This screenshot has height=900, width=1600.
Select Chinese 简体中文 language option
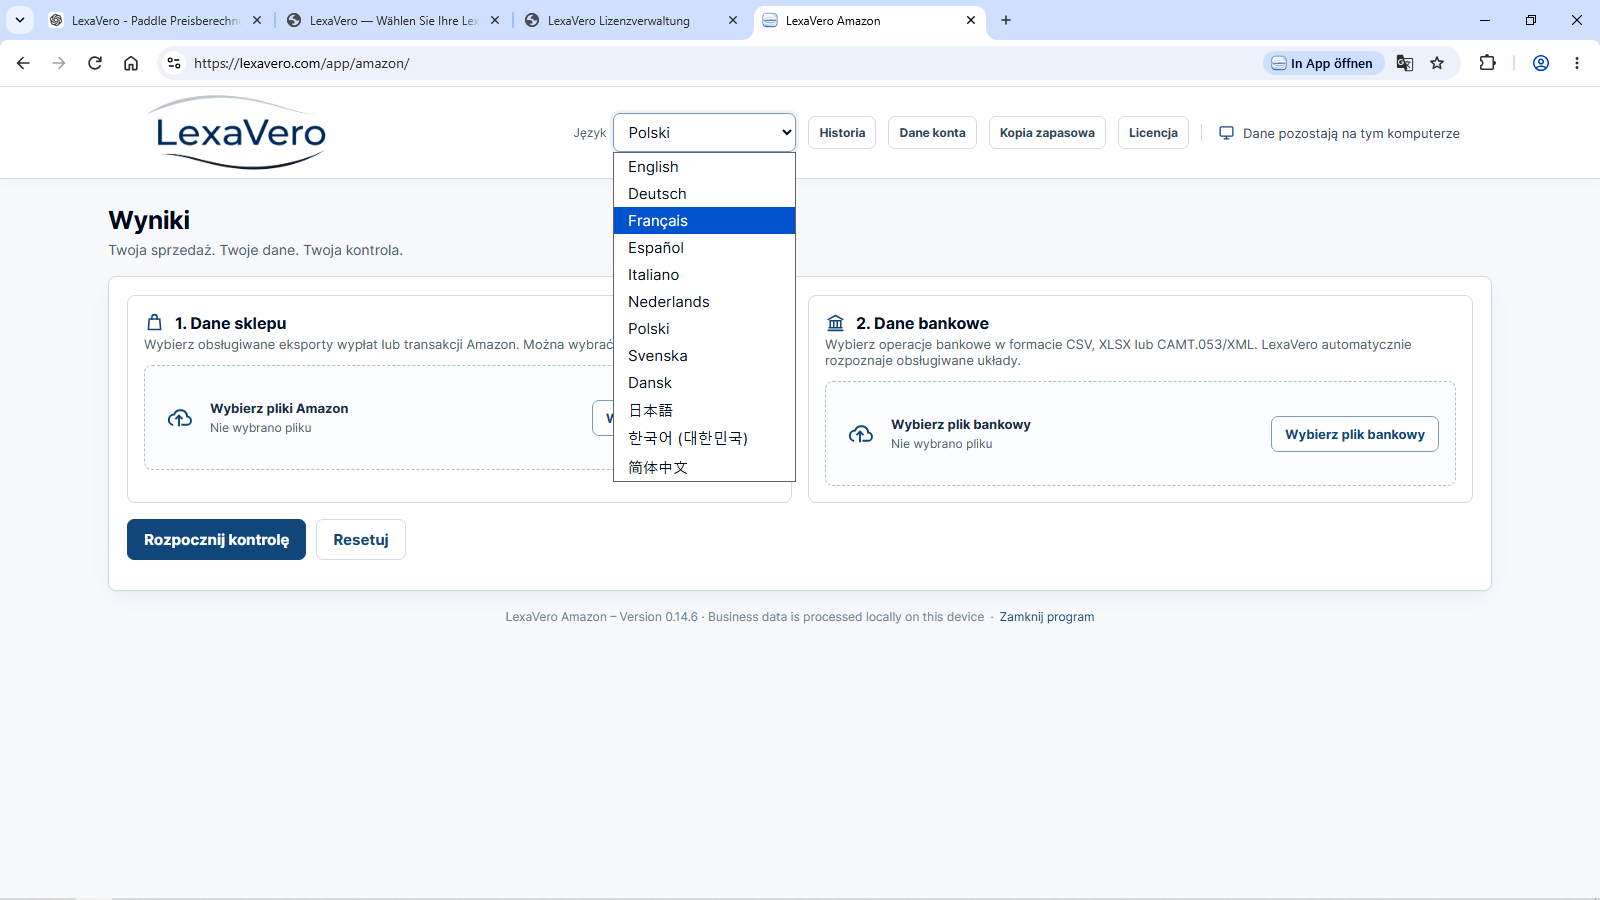[x=704, y=467]
